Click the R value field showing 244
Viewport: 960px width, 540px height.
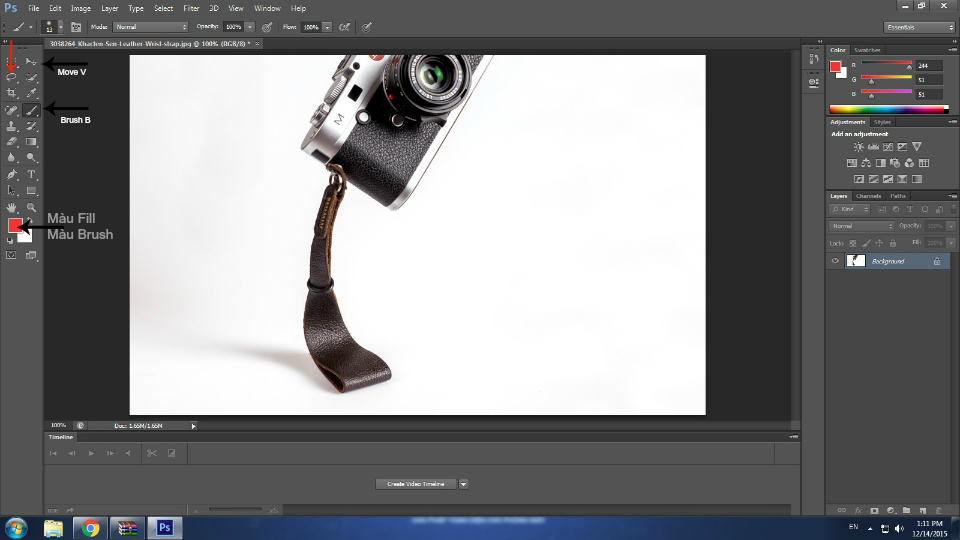tap(929, 66)
